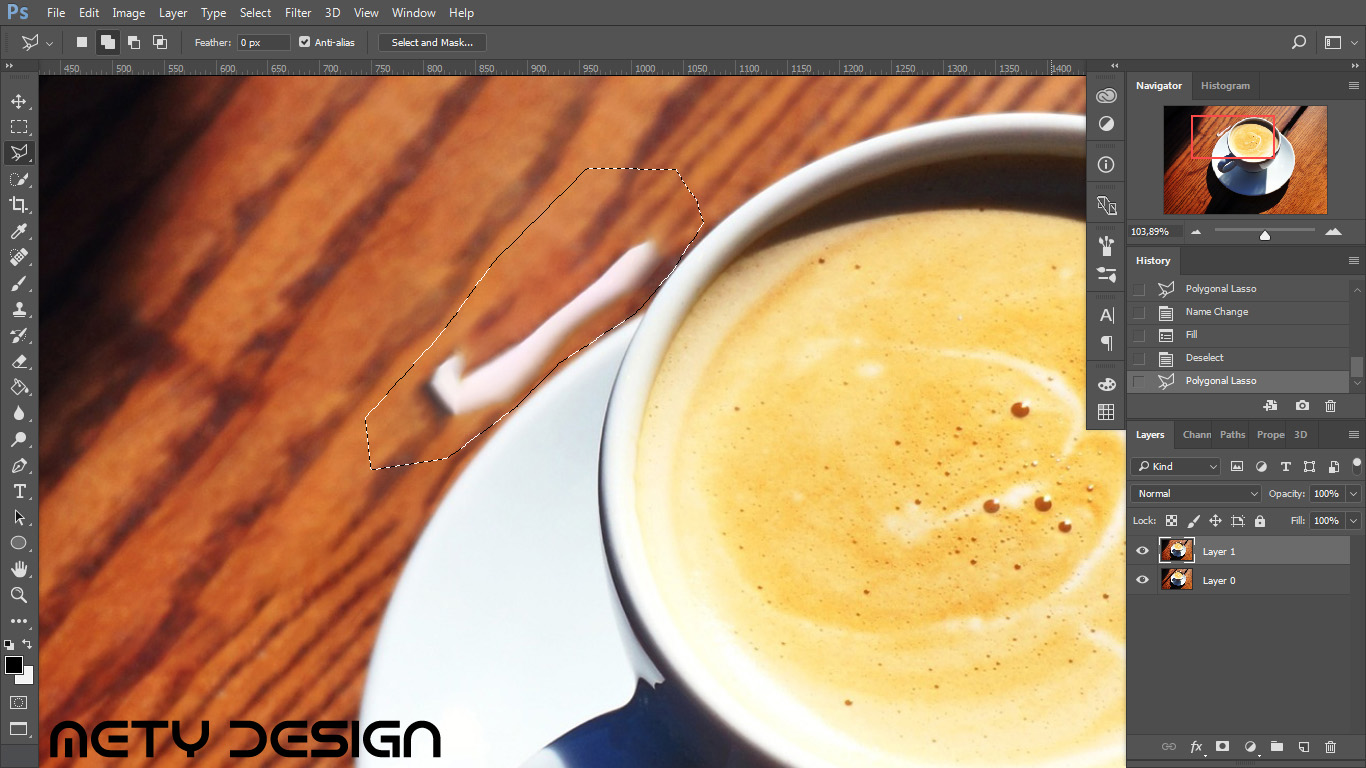Open the Swatches grid panel icon
The image size is (1366, 768).
tap(1106, 412)
